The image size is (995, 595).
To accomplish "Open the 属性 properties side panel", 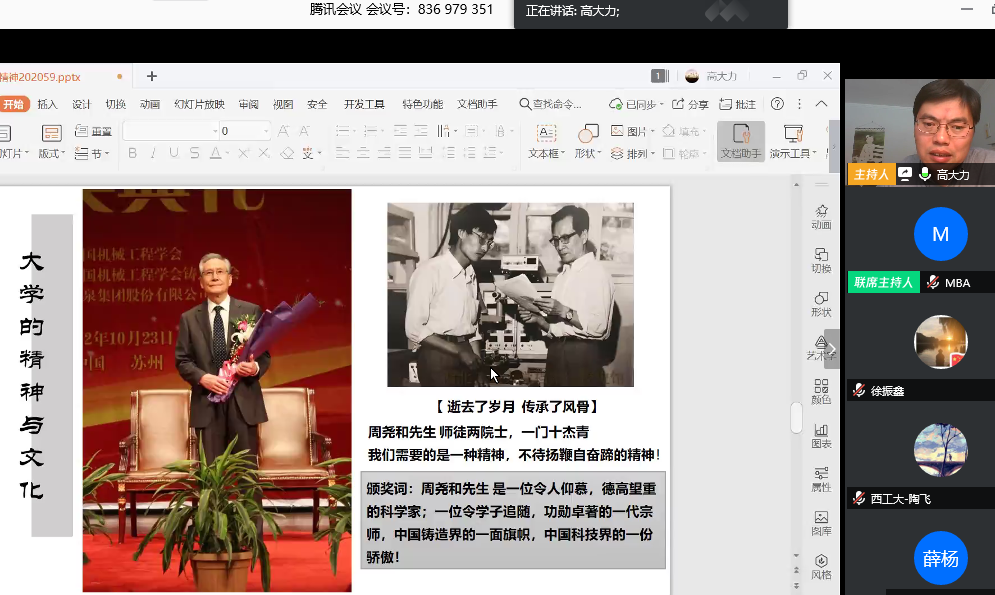I will coord(821,478).
